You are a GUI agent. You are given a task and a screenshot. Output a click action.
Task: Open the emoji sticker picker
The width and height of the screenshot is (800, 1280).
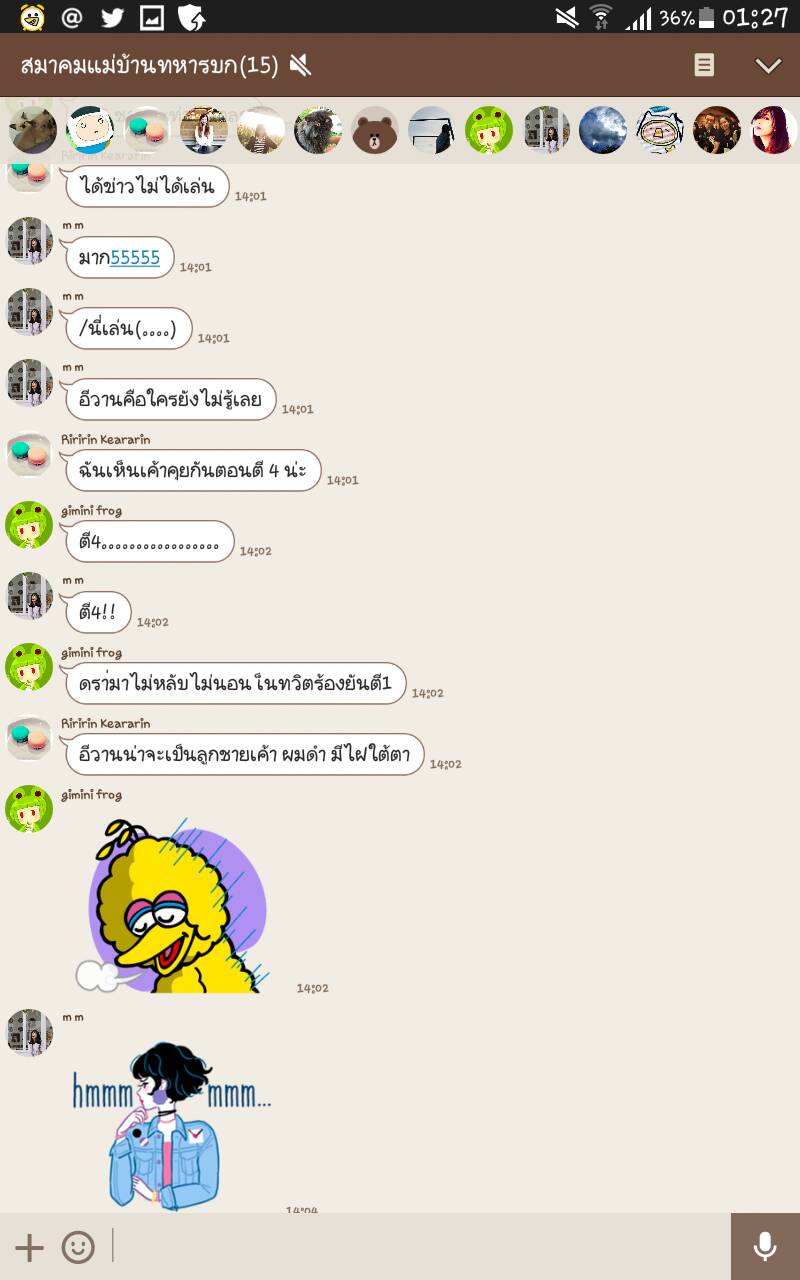(x=78, y=1247)
